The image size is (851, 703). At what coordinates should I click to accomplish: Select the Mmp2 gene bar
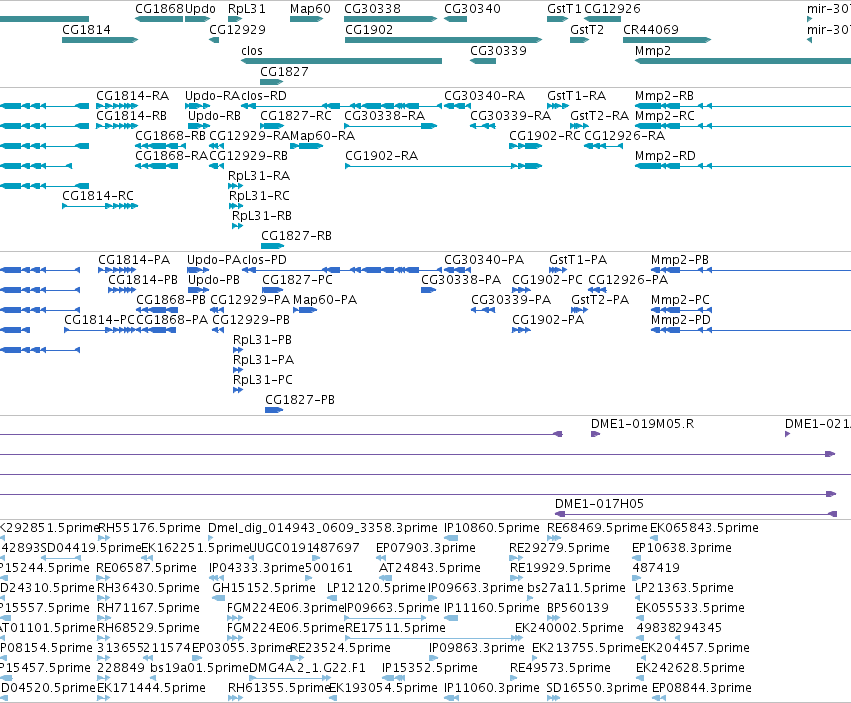743,61
